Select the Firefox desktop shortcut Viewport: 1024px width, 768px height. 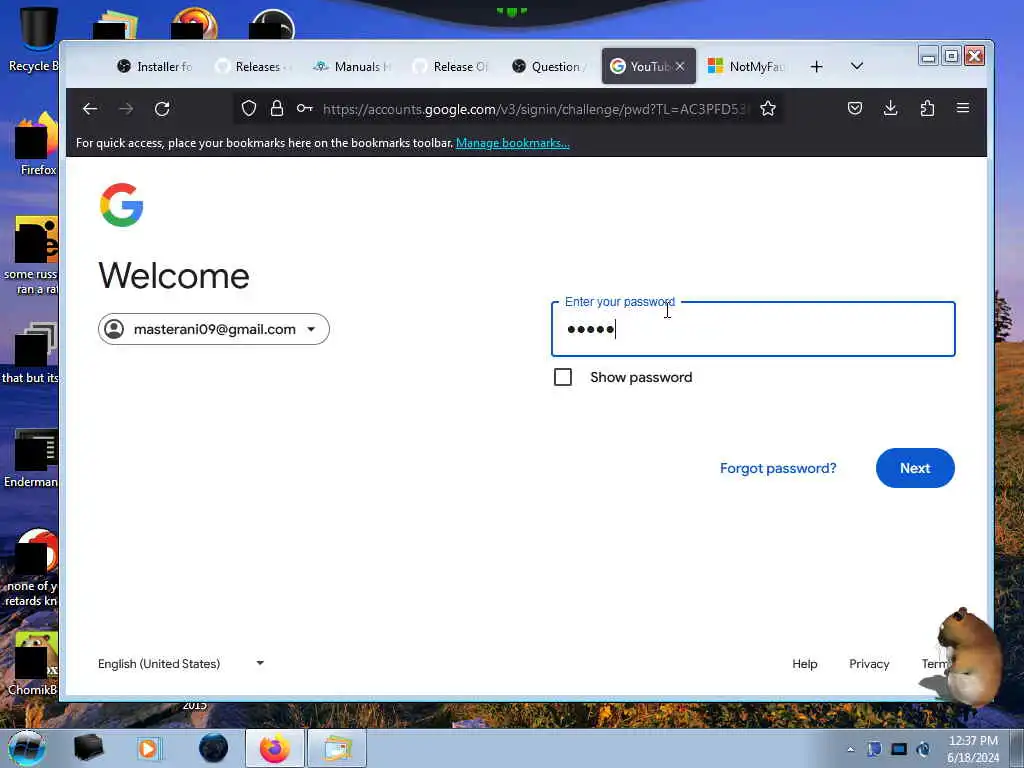[x=38, y=144]
